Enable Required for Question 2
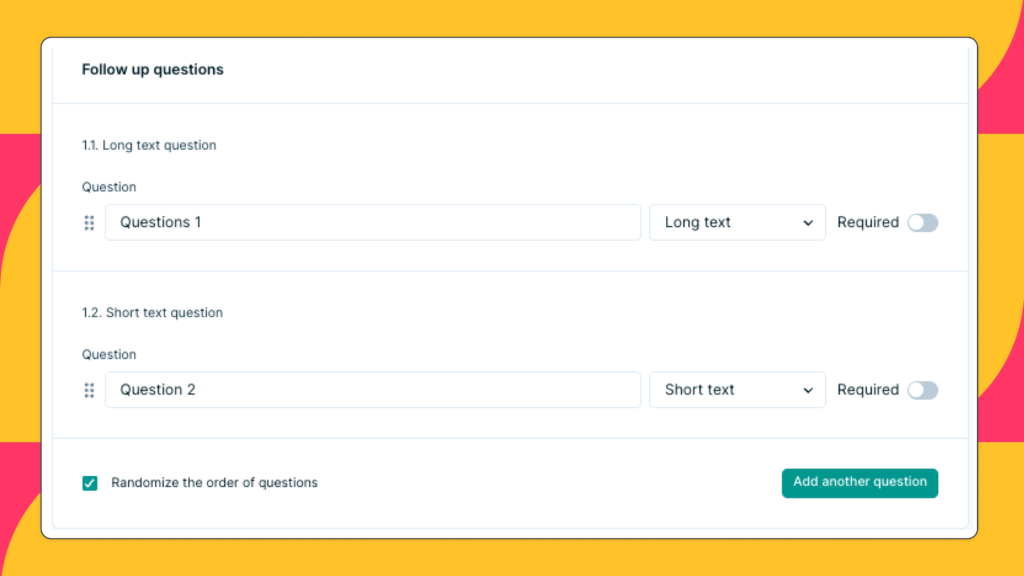The height and width of the screenshot is (576, 1024). pos(922,390)
